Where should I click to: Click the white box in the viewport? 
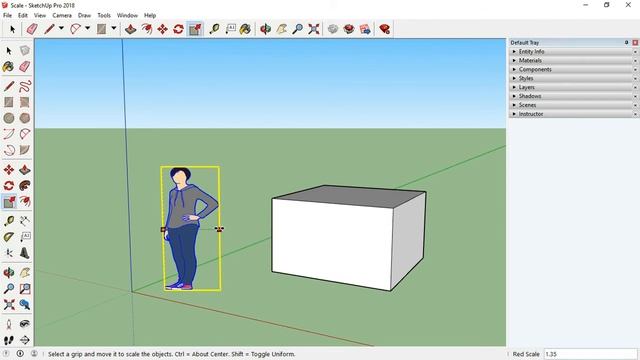(348, 238)
